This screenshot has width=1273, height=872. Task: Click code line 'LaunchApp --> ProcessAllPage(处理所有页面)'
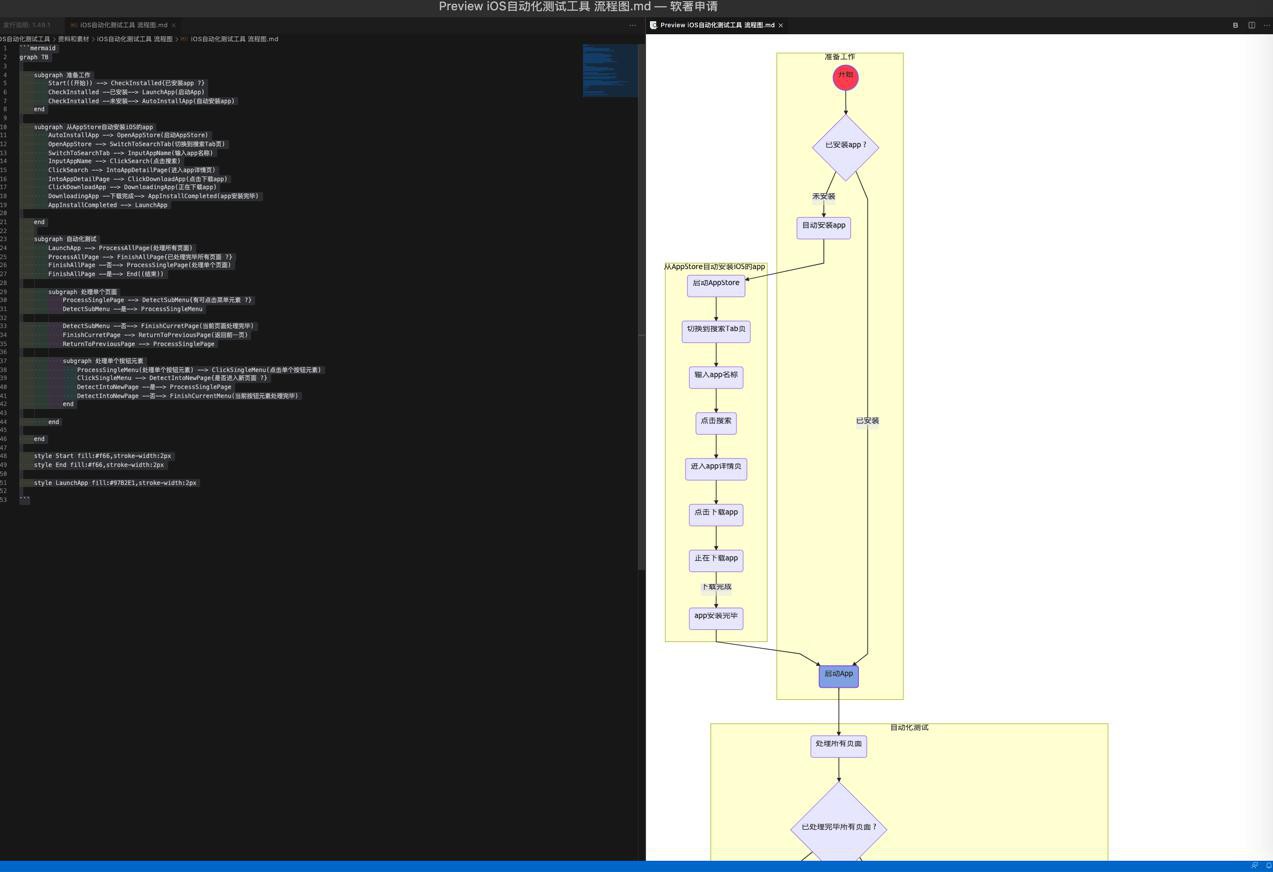[x=121, y=248]
